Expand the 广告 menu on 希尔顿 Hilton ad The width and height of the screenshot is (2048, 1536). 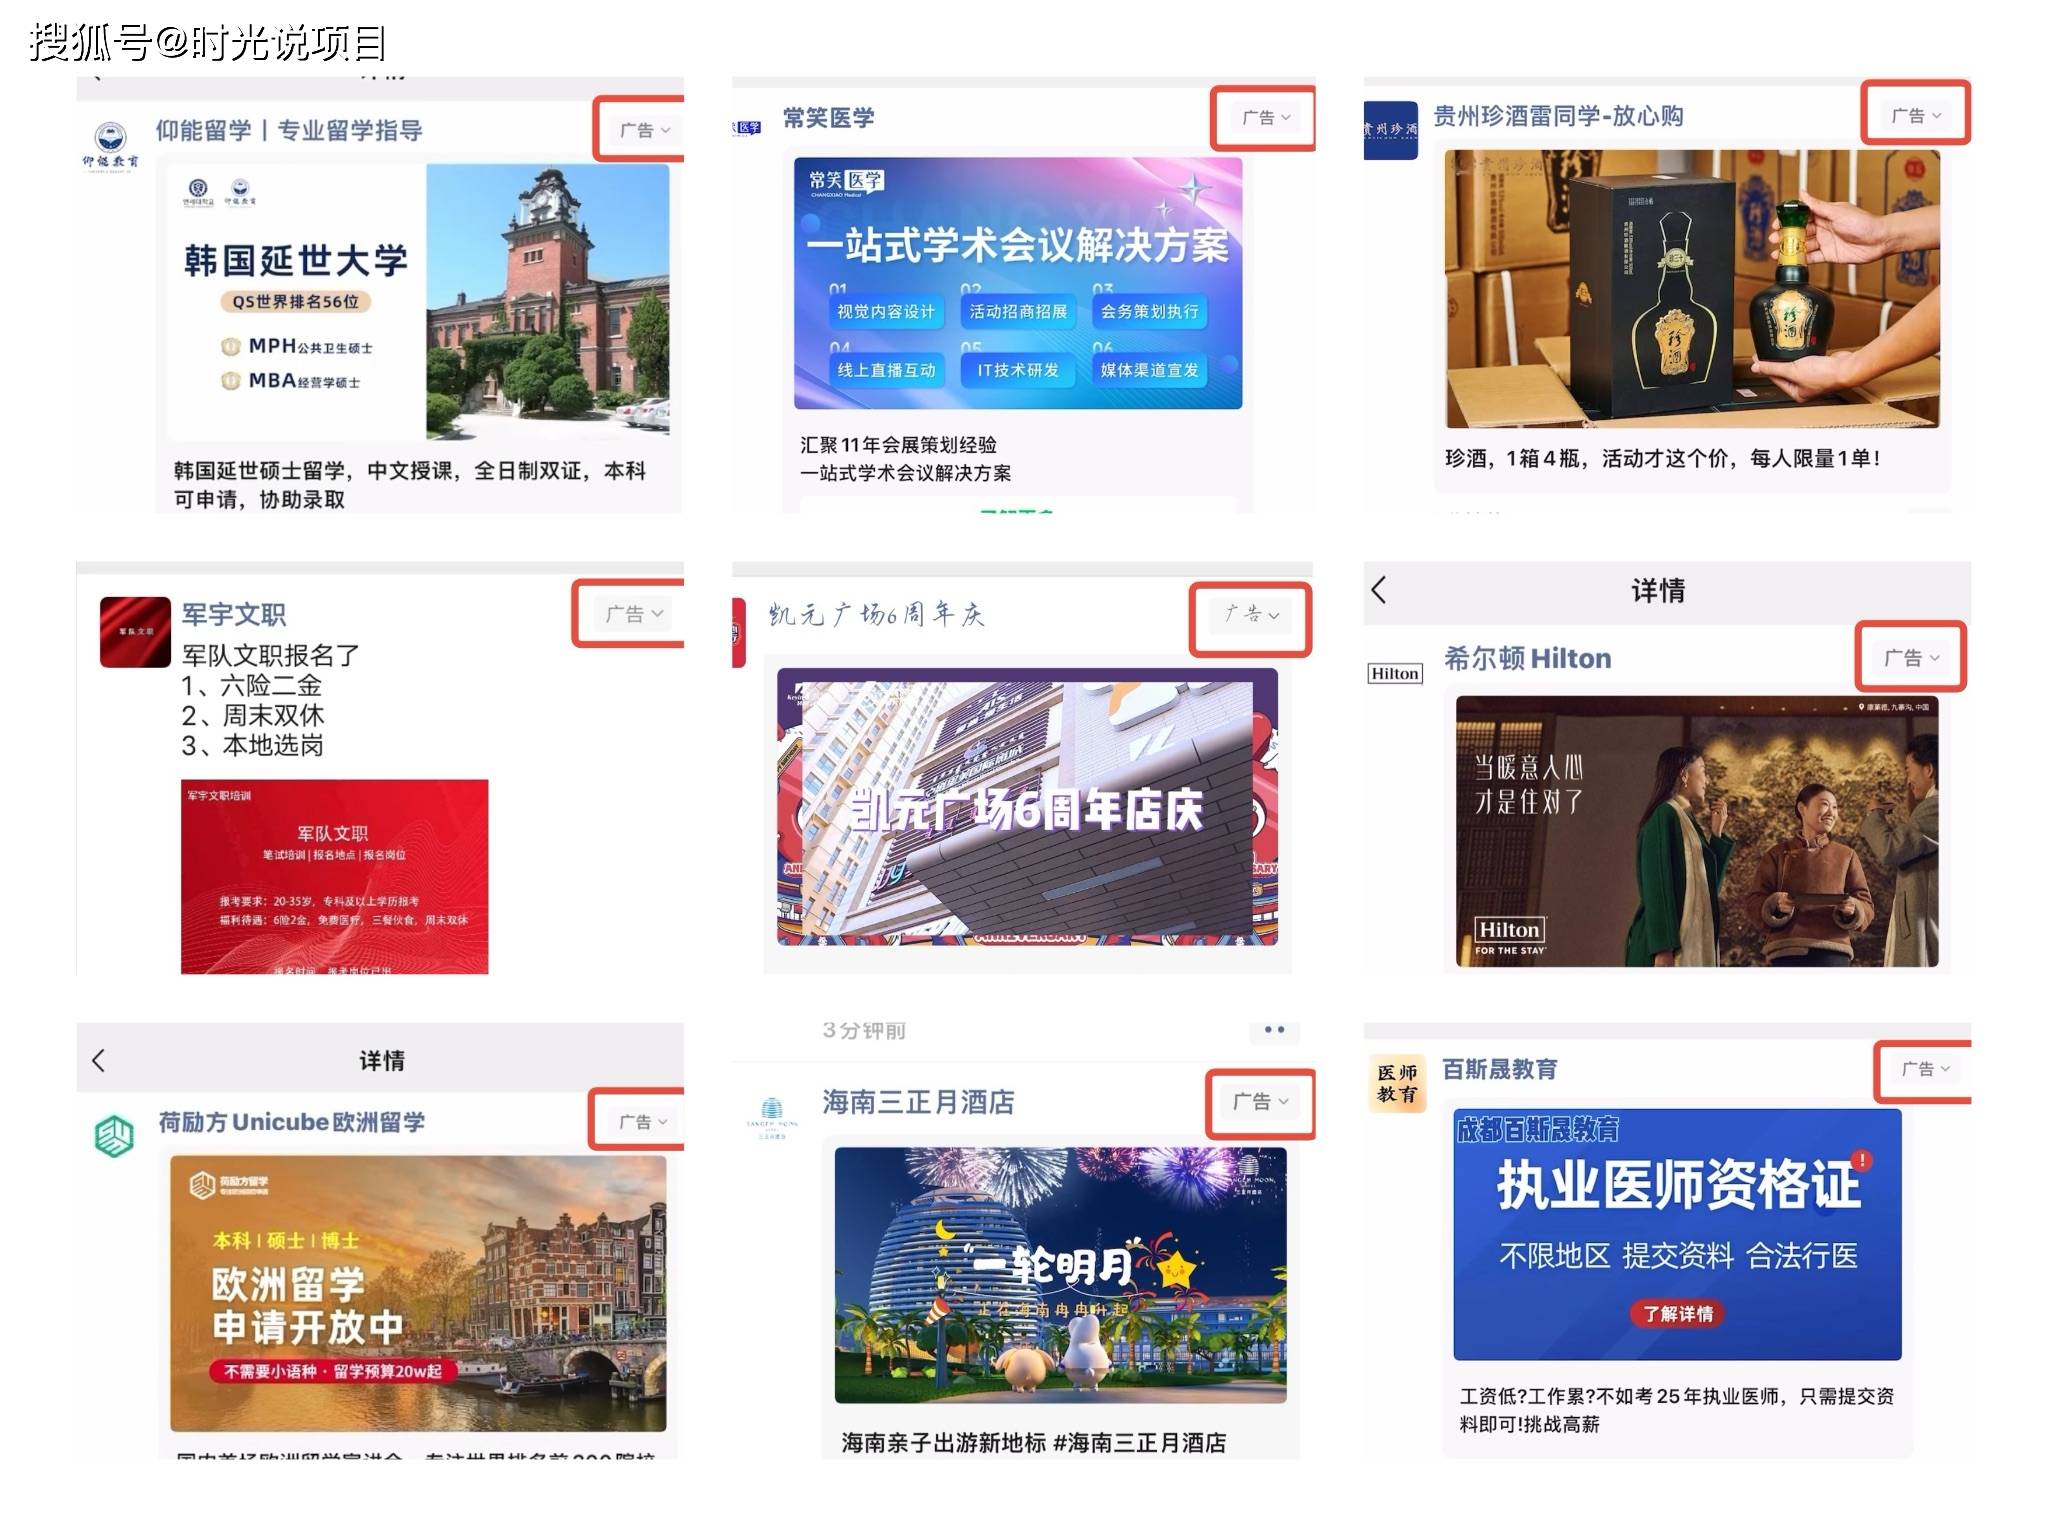pos(1911,658)
